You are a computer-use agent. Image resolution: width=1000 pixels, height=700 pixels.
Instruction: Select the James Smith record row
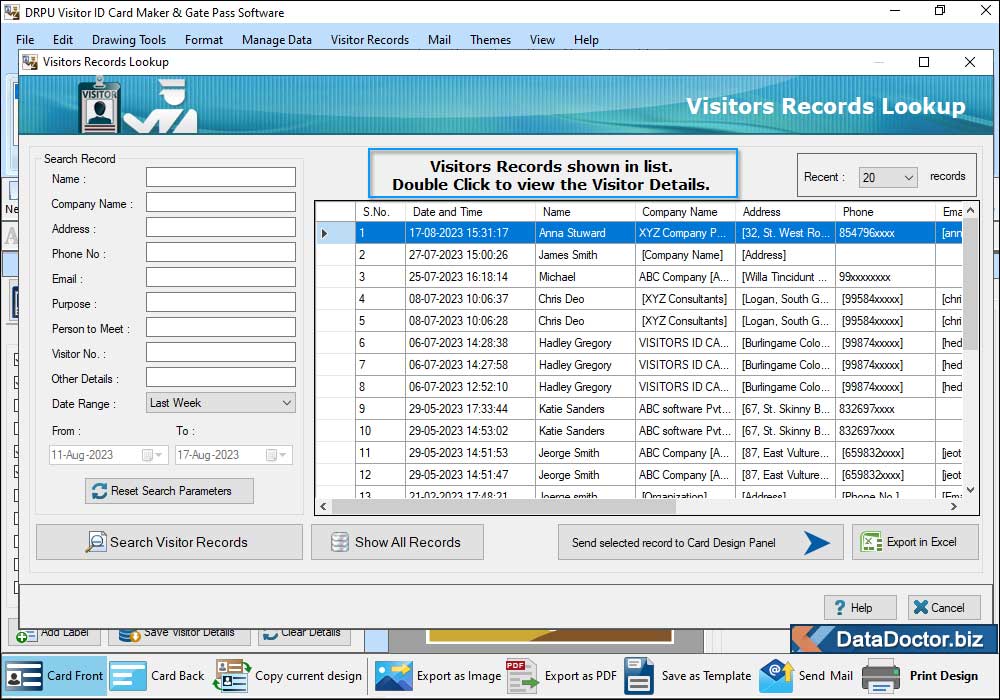[x=639, y=255]
